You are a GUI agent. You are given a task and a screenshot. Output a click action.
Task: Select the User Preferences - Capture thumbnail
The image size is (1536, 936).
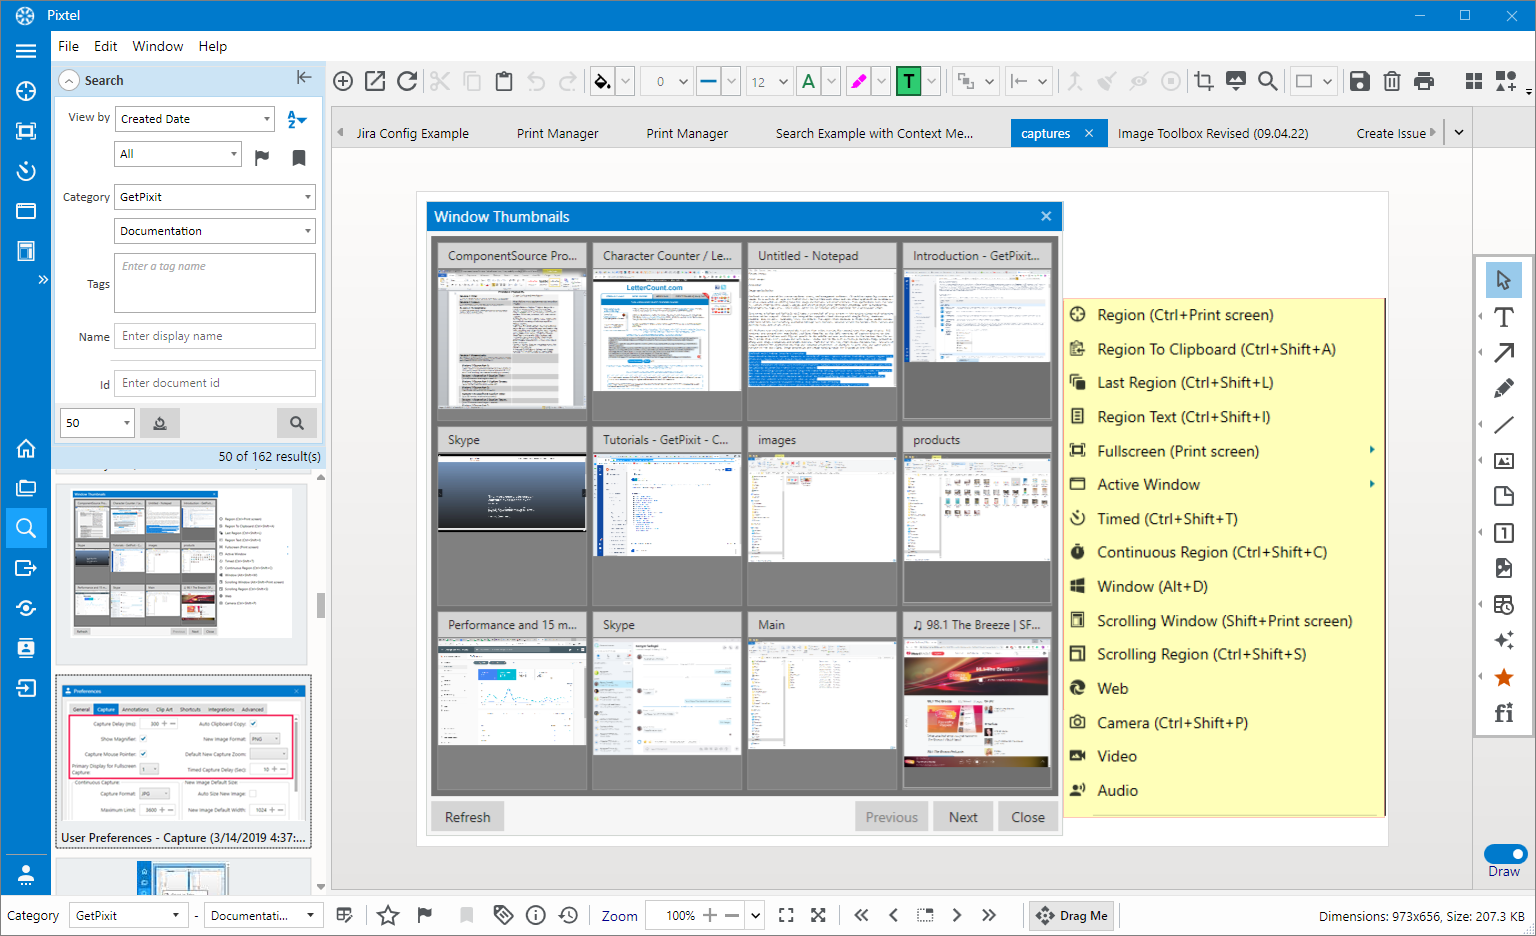(x=183, y=760)
